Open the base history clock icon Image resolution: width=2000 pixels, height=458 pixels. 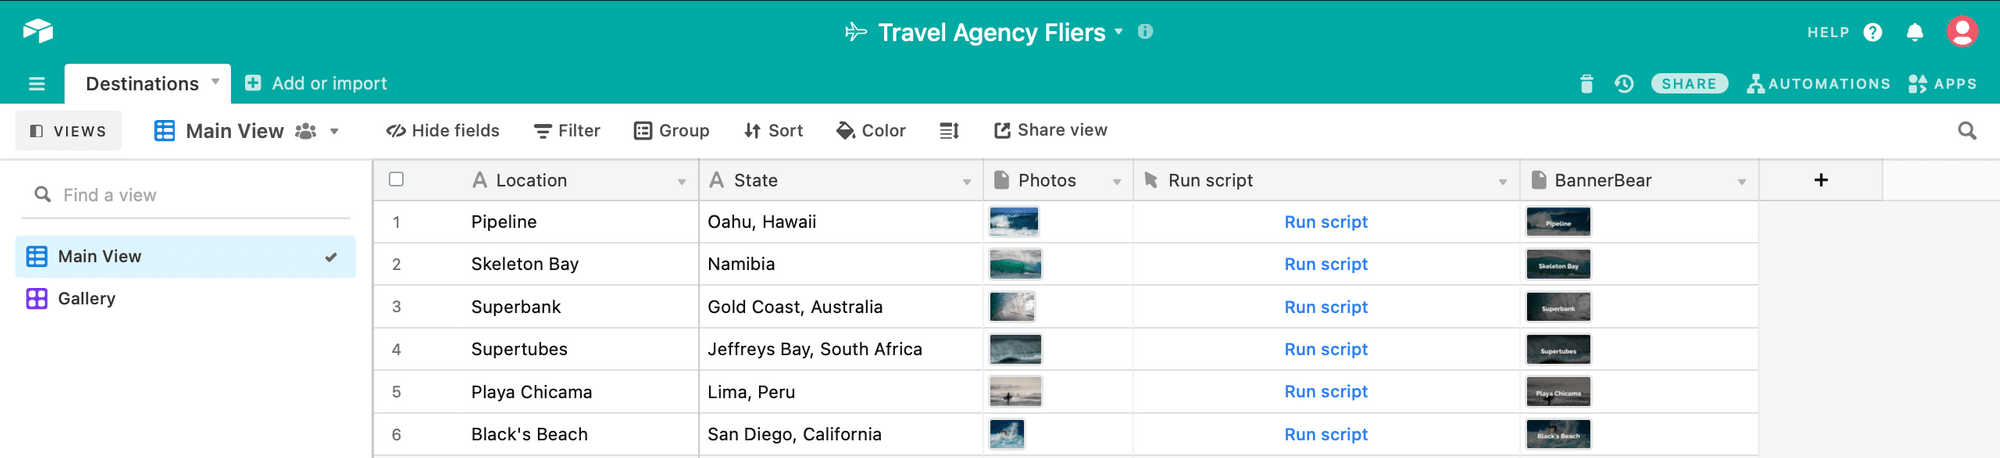(x=1624, y=84)
